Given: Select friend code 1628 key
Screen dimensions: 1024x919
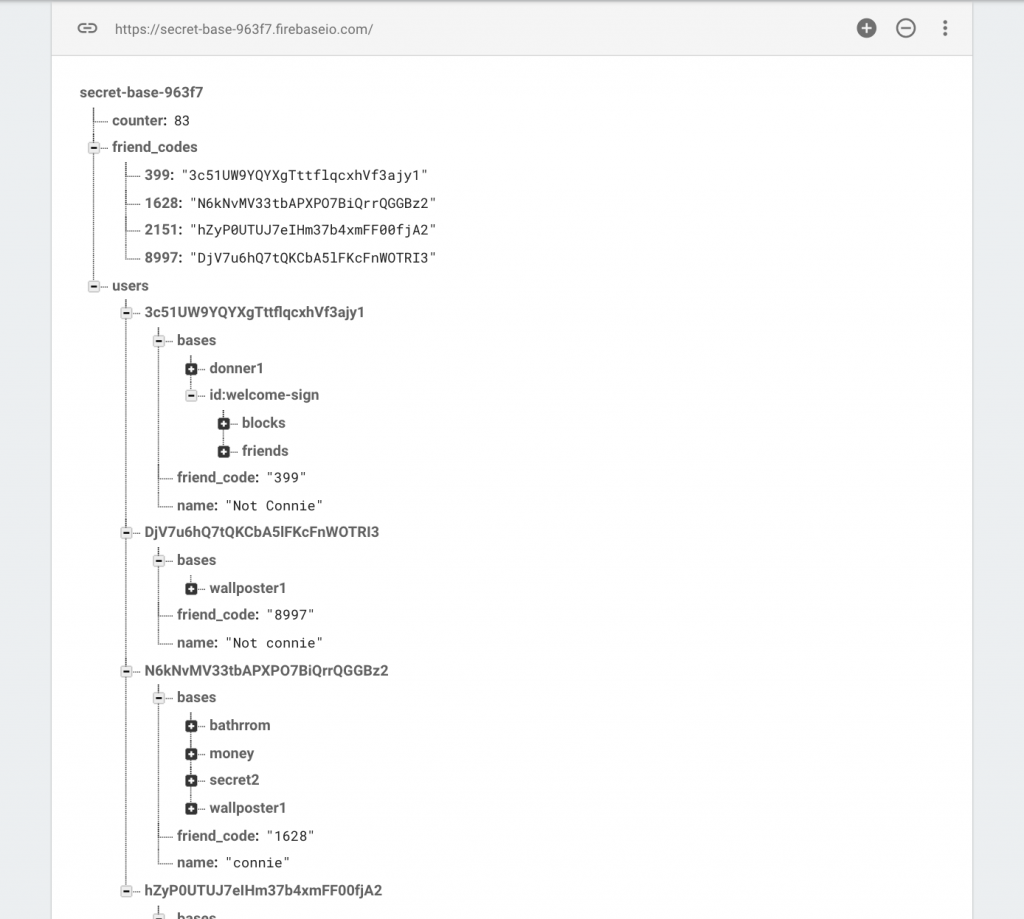Looking at the screenshot, I should coord(163,203).
